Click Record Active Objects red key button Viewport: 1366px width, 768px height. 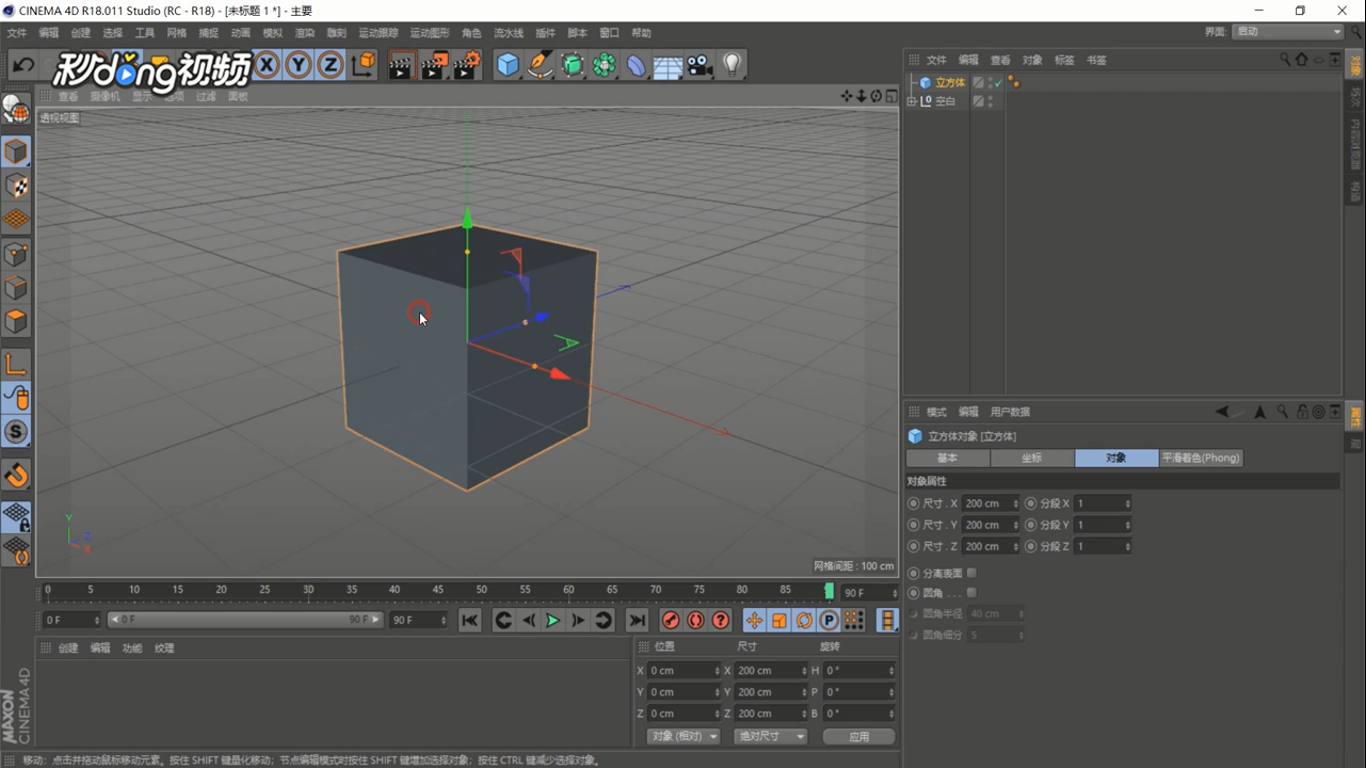click(671, 621)
